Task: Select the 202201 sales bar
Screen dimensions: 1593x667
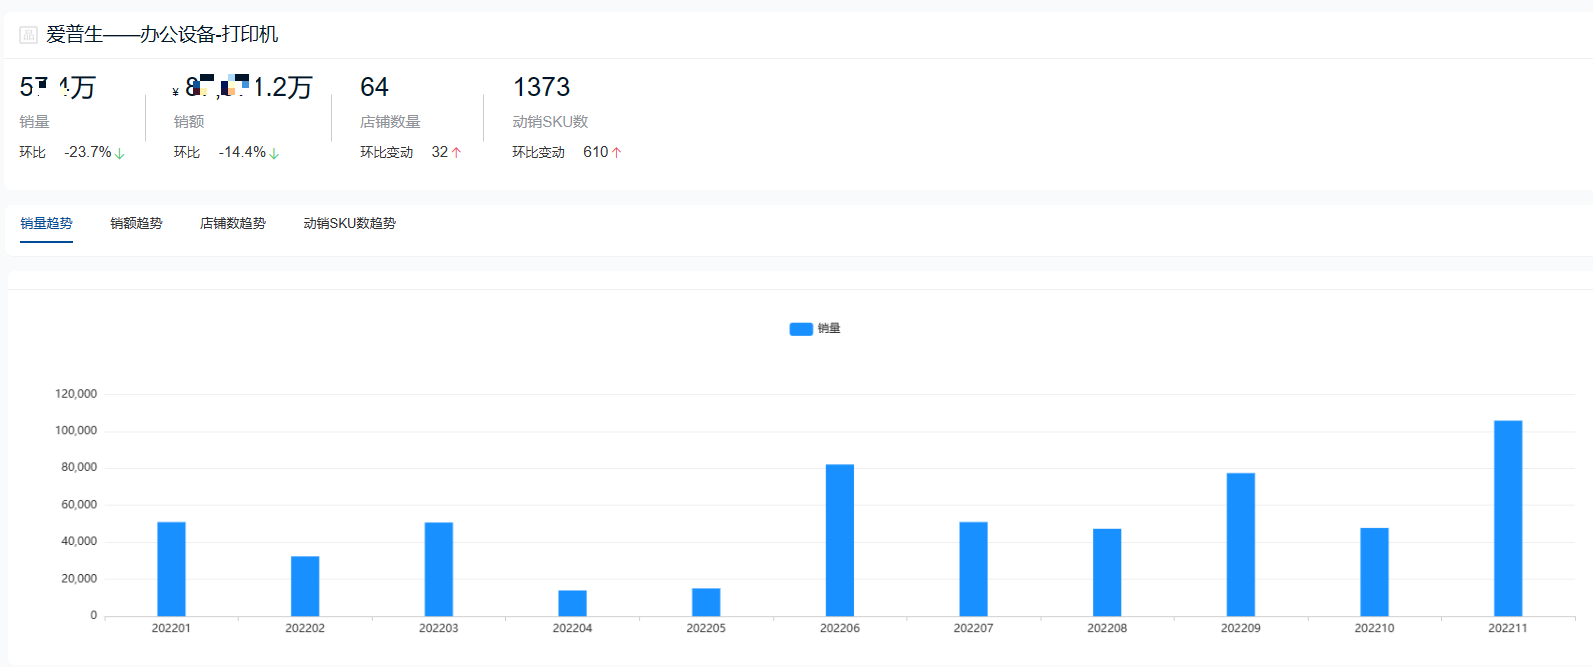Action: pyautogui.click(x=171, y=569)
